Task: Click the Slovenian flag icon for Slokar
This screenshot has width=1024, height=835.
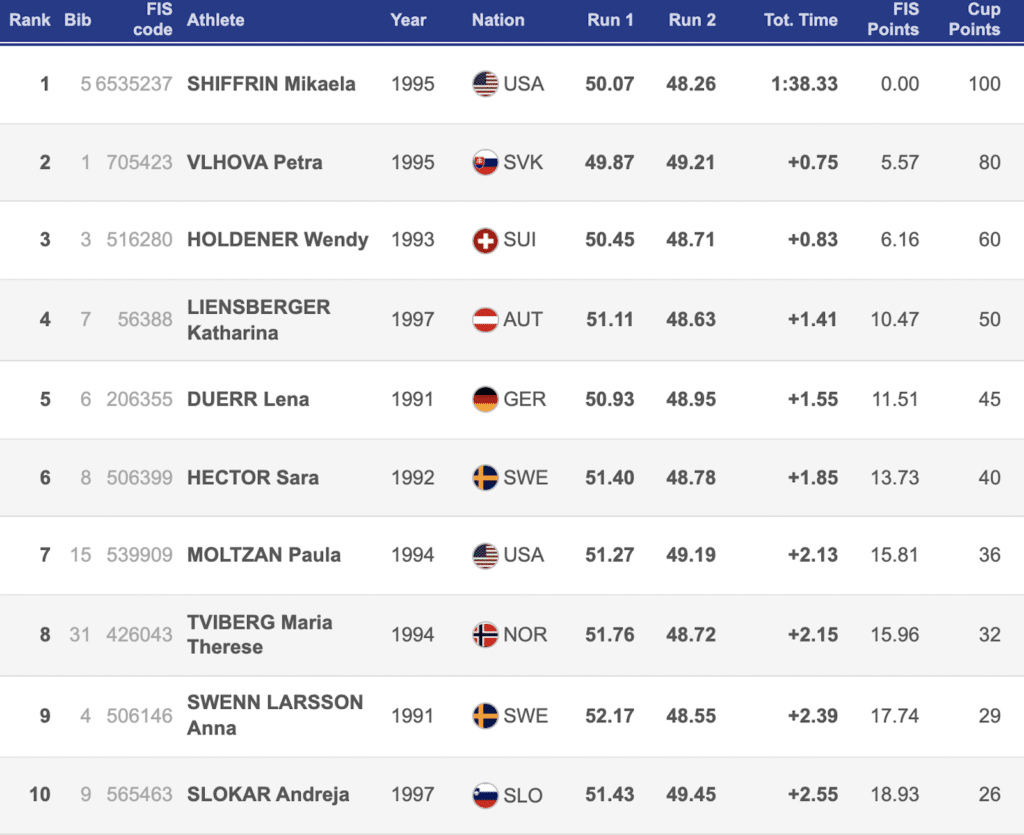Action: [485, 795]
